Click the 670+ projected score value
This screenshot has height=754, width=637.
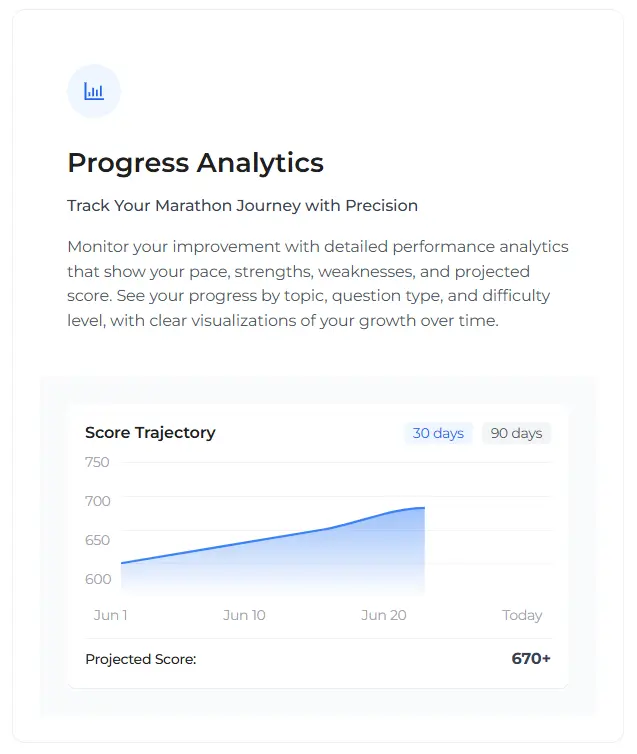click(x=531, y=658)
